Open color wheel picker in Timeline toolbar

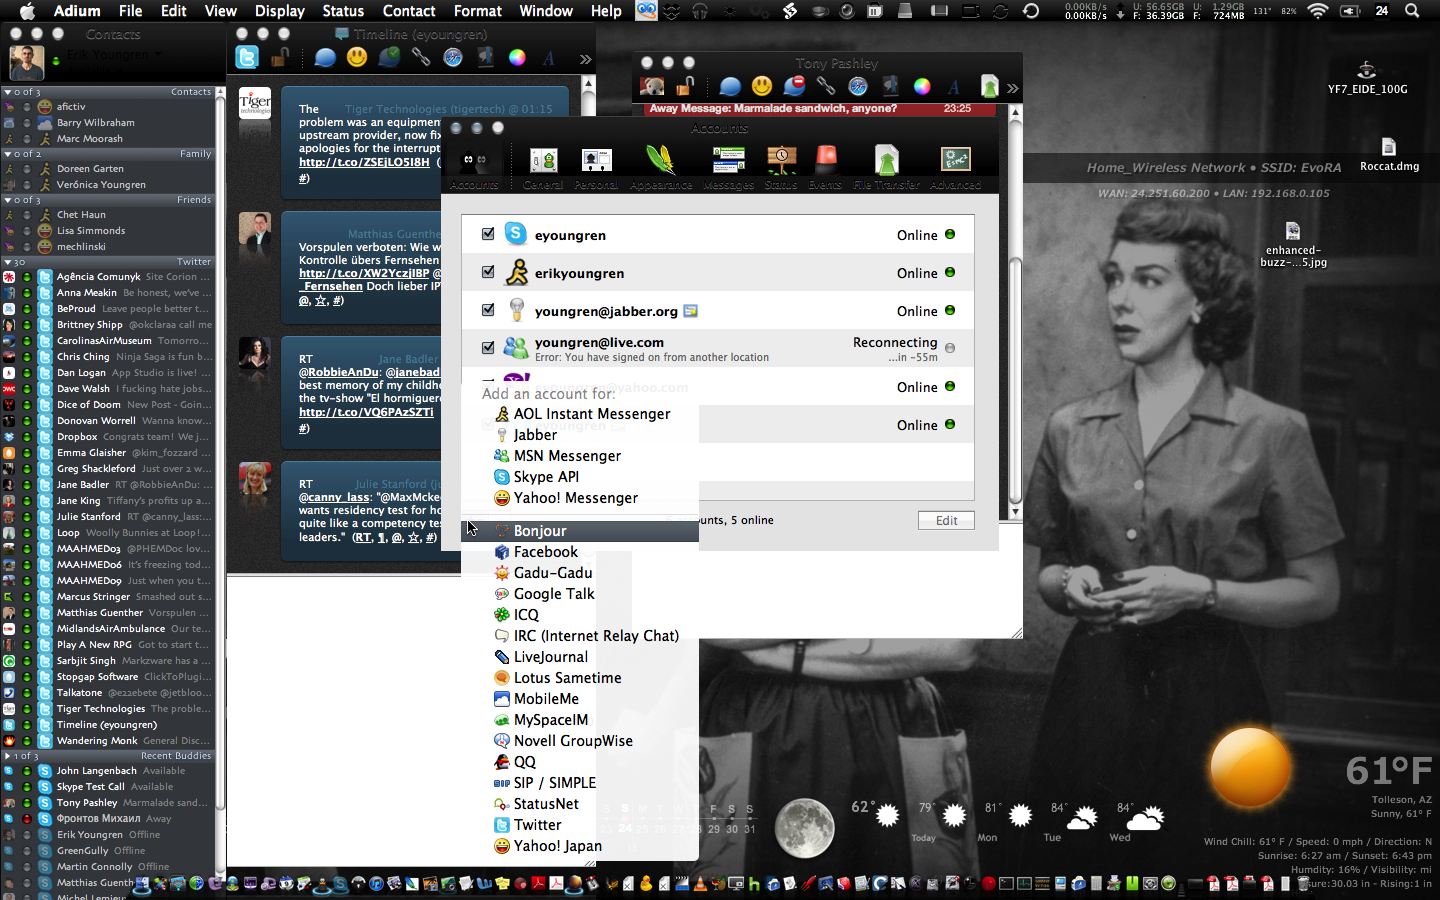click(x=517, y=57)
